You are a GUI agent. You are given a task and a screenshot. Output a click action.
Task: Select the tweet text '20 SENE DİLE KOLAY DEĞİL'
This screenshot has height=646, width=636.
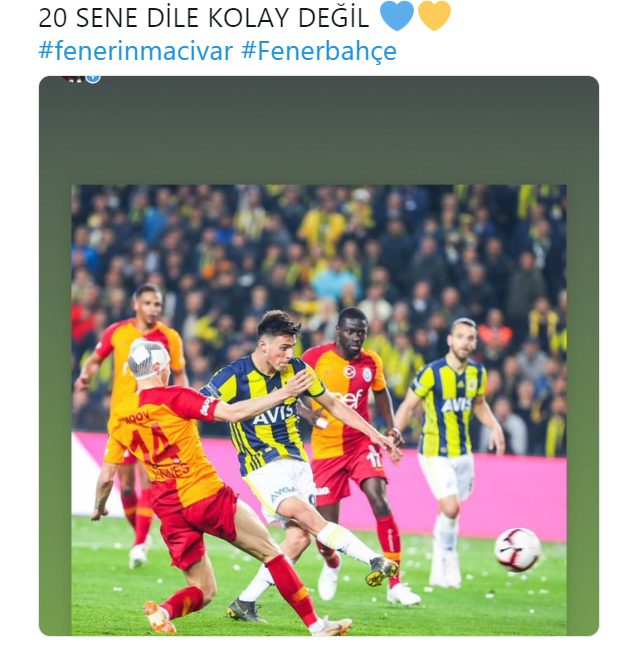coord(203,18)
